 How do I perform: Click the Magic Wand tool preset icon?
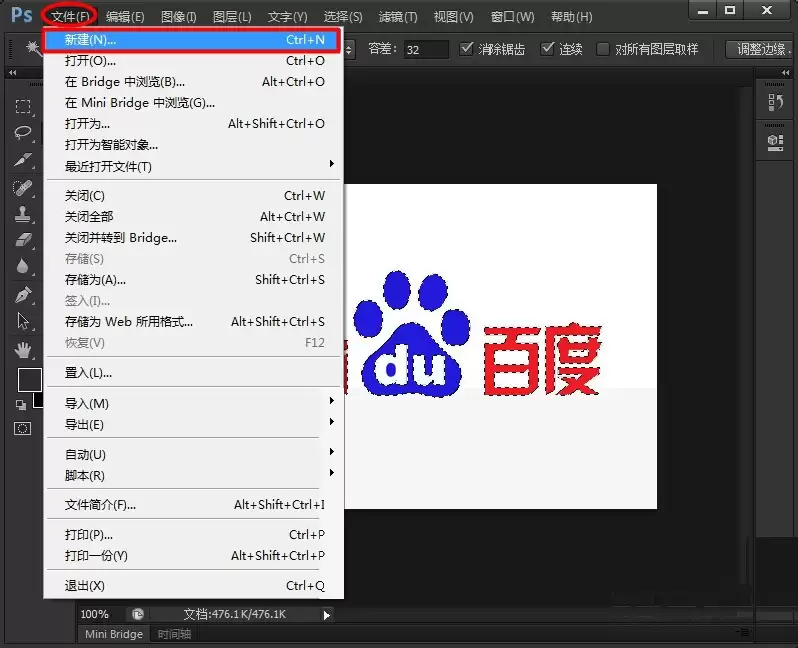(x=33, y=49)
